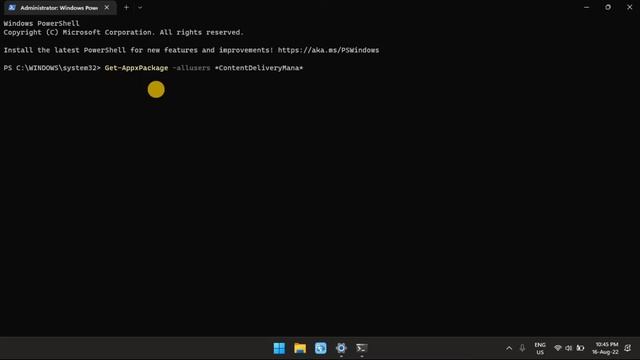The image size is (640, 360).
Task: Click the Copyright Microsoft Corporation line
Action: click(123, 33)
